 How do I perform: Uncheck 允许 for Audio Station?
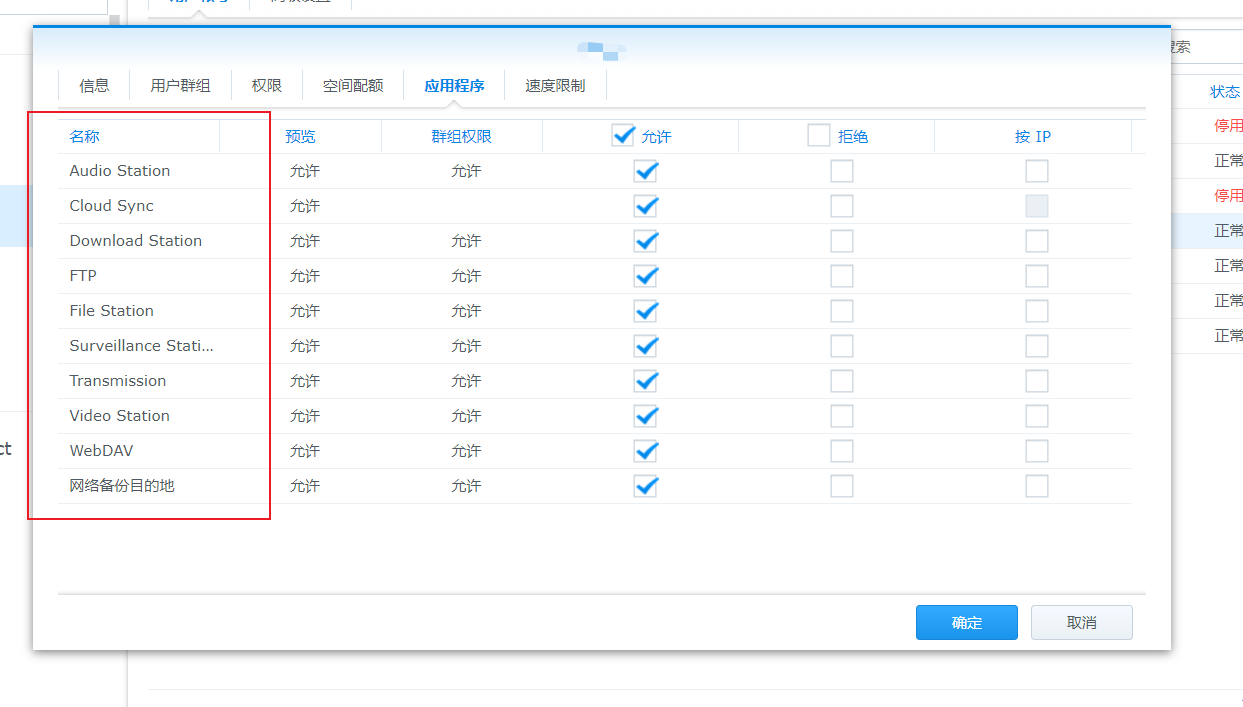coord(646,171)
